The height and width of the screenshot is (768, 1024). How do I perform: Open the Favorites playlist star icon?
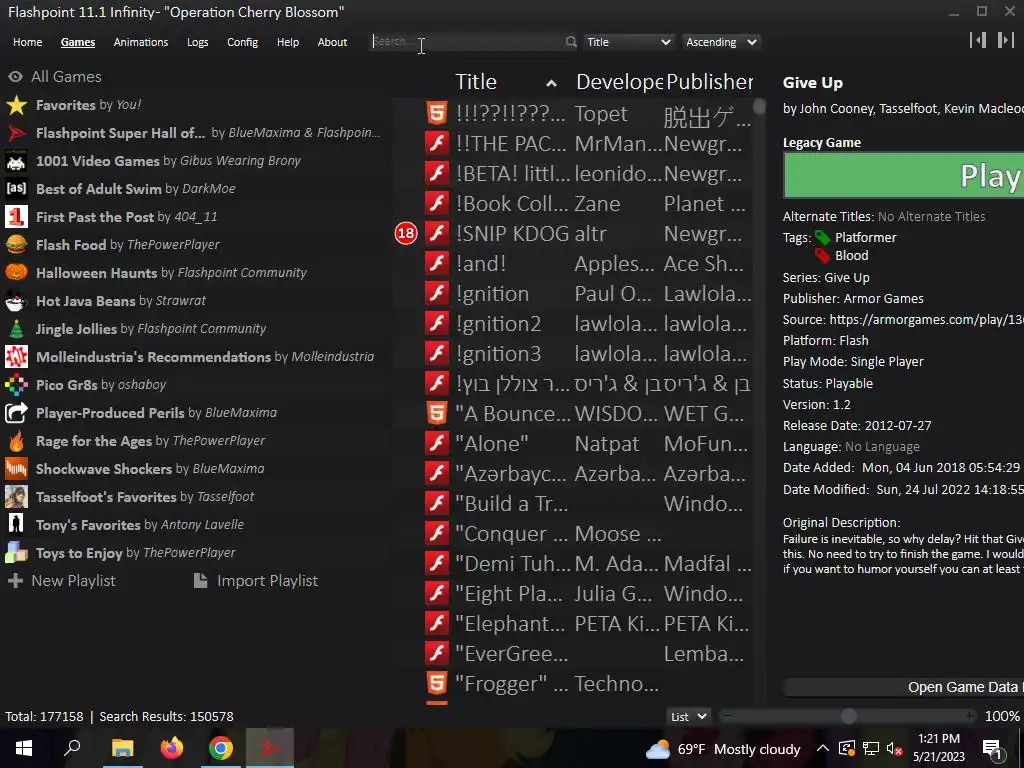tap(16, 104)
